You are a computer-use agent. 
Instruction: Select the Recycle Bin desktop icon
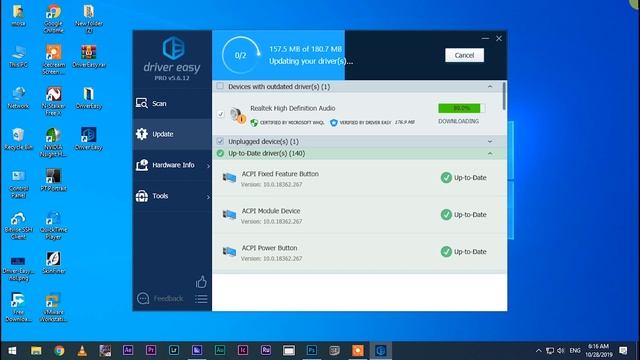18,139
